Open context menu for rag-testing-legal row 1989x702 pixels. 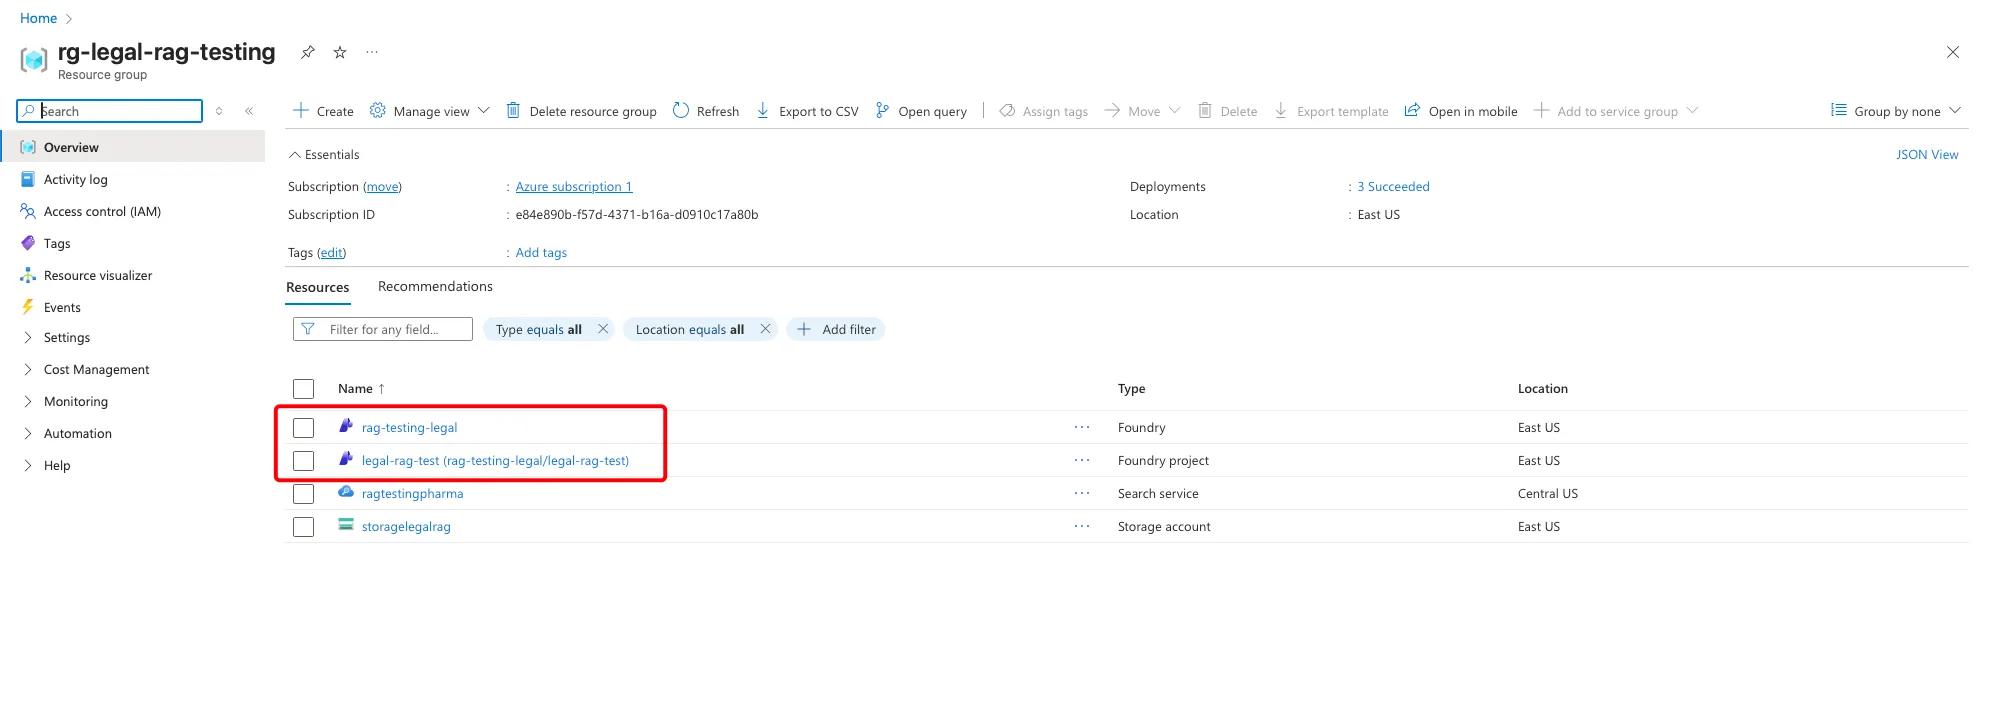point(1082,427)
